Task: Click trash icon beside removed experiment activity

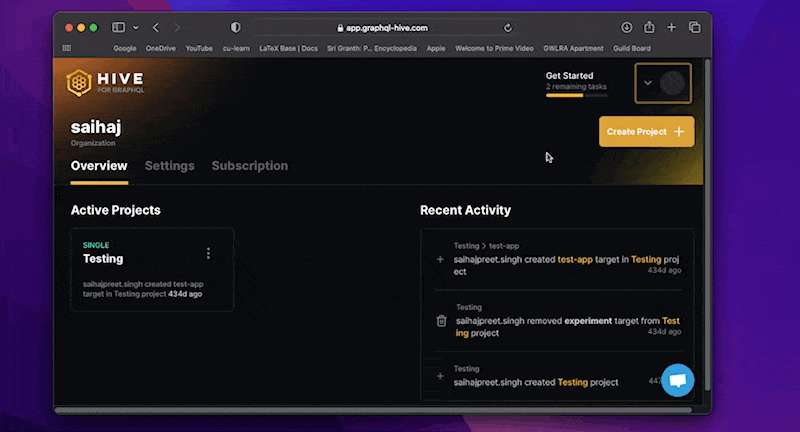Action: (x=441, y=321)
